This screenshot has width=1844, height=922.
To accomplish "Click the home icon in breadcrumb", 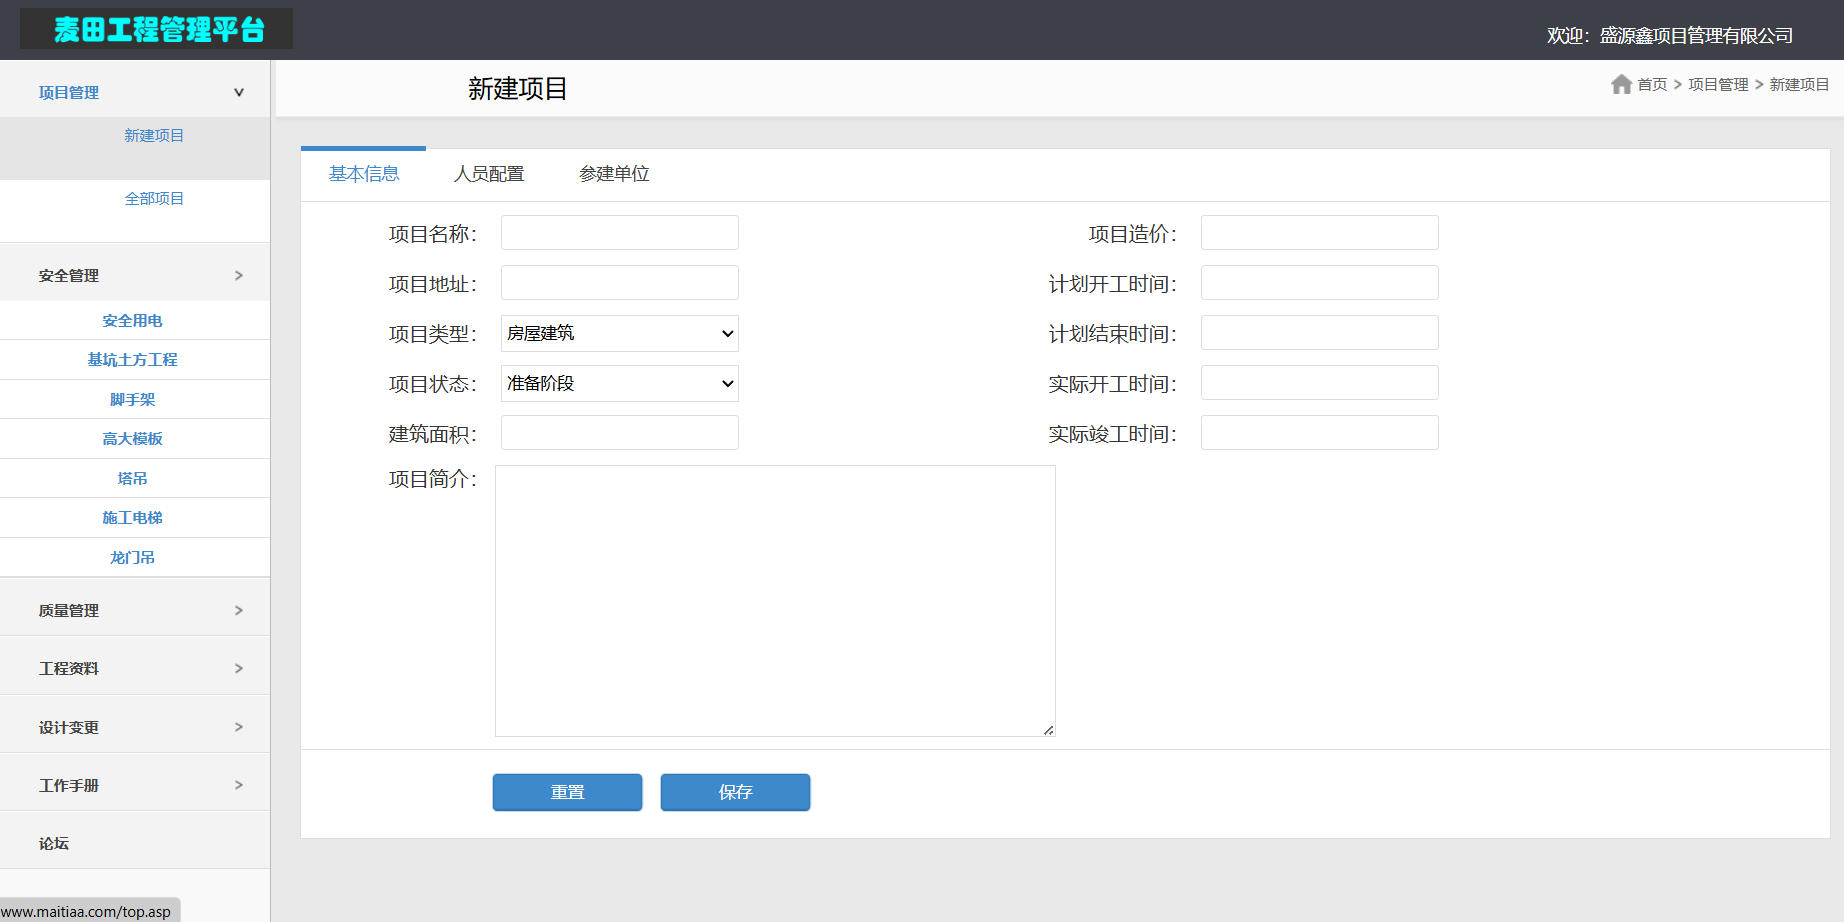I will point(1621,84).
